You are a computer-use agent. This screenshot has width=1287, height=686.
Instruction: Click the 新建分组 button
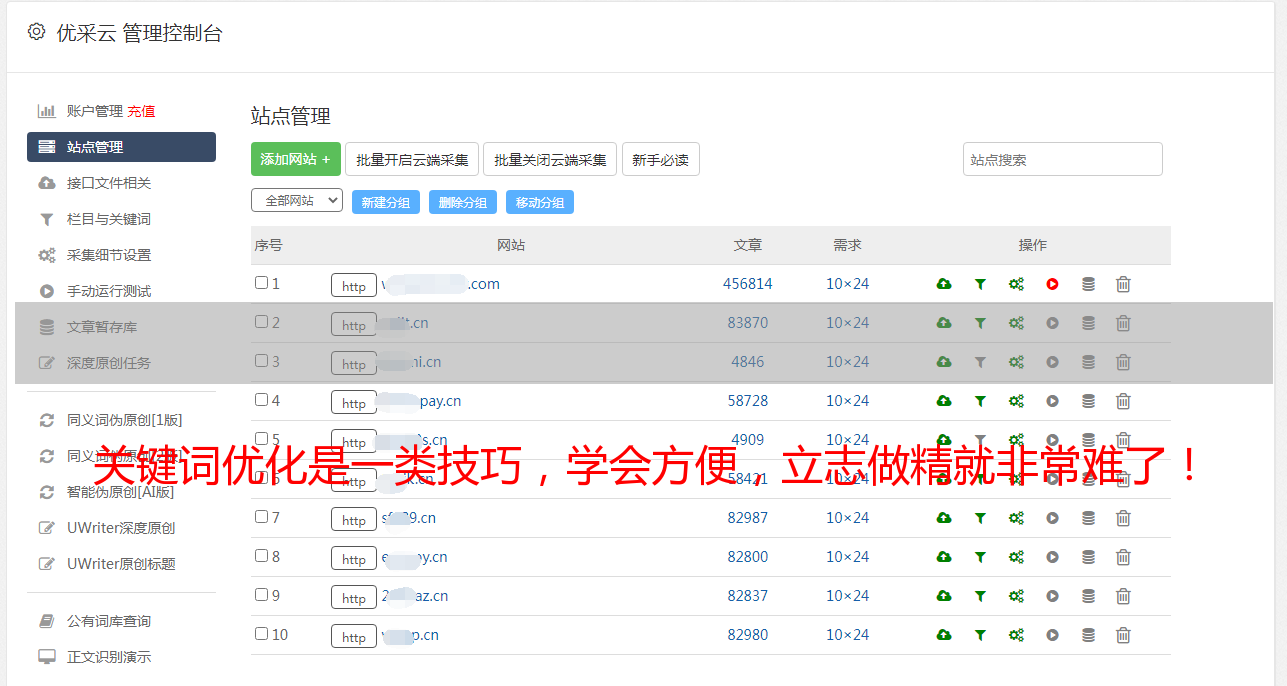pyautogui.click(x=386, y=202)
